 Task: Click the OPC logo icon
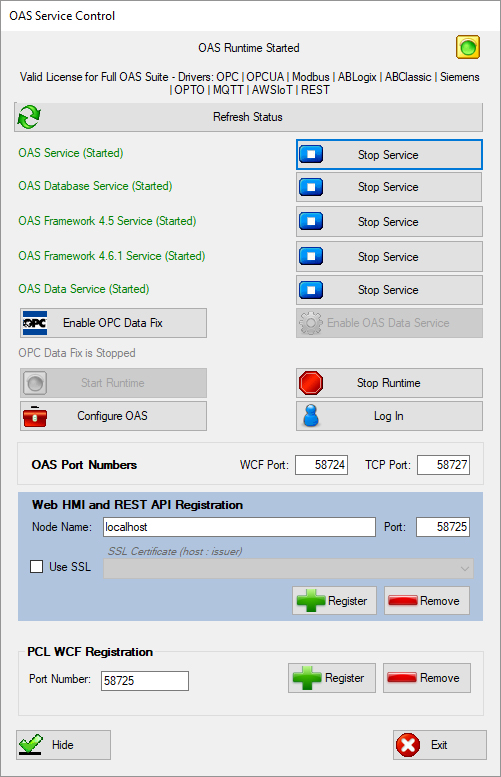(35, 323)
